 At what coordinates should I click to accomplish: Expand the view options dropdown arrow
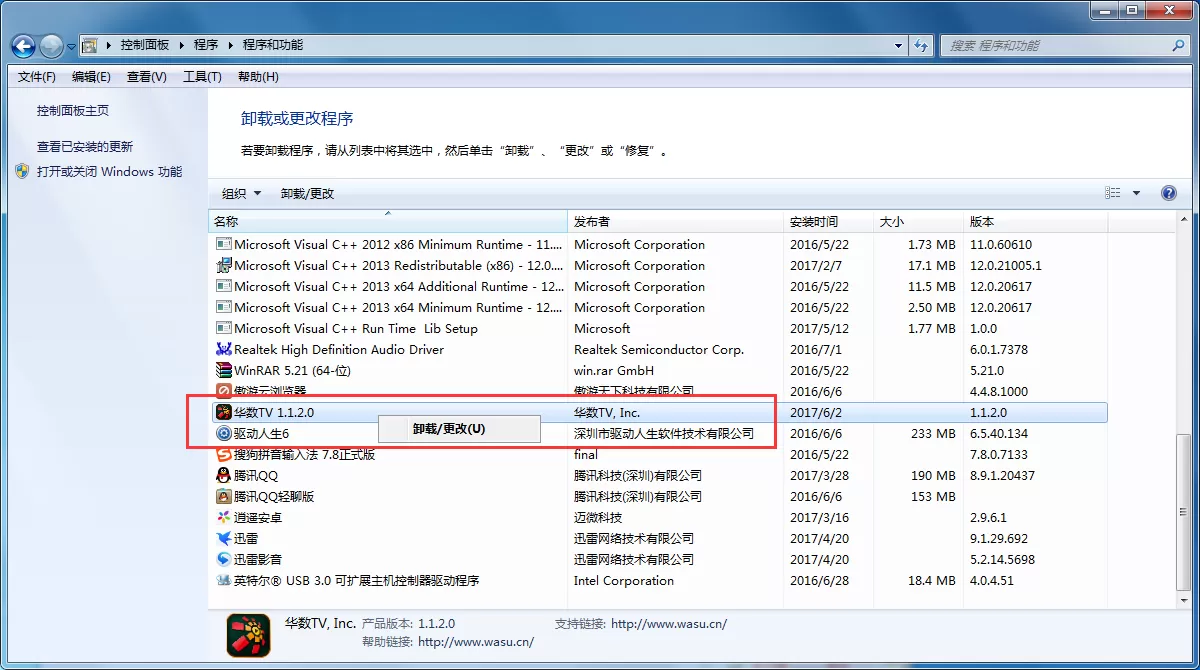click(1136, 194)
